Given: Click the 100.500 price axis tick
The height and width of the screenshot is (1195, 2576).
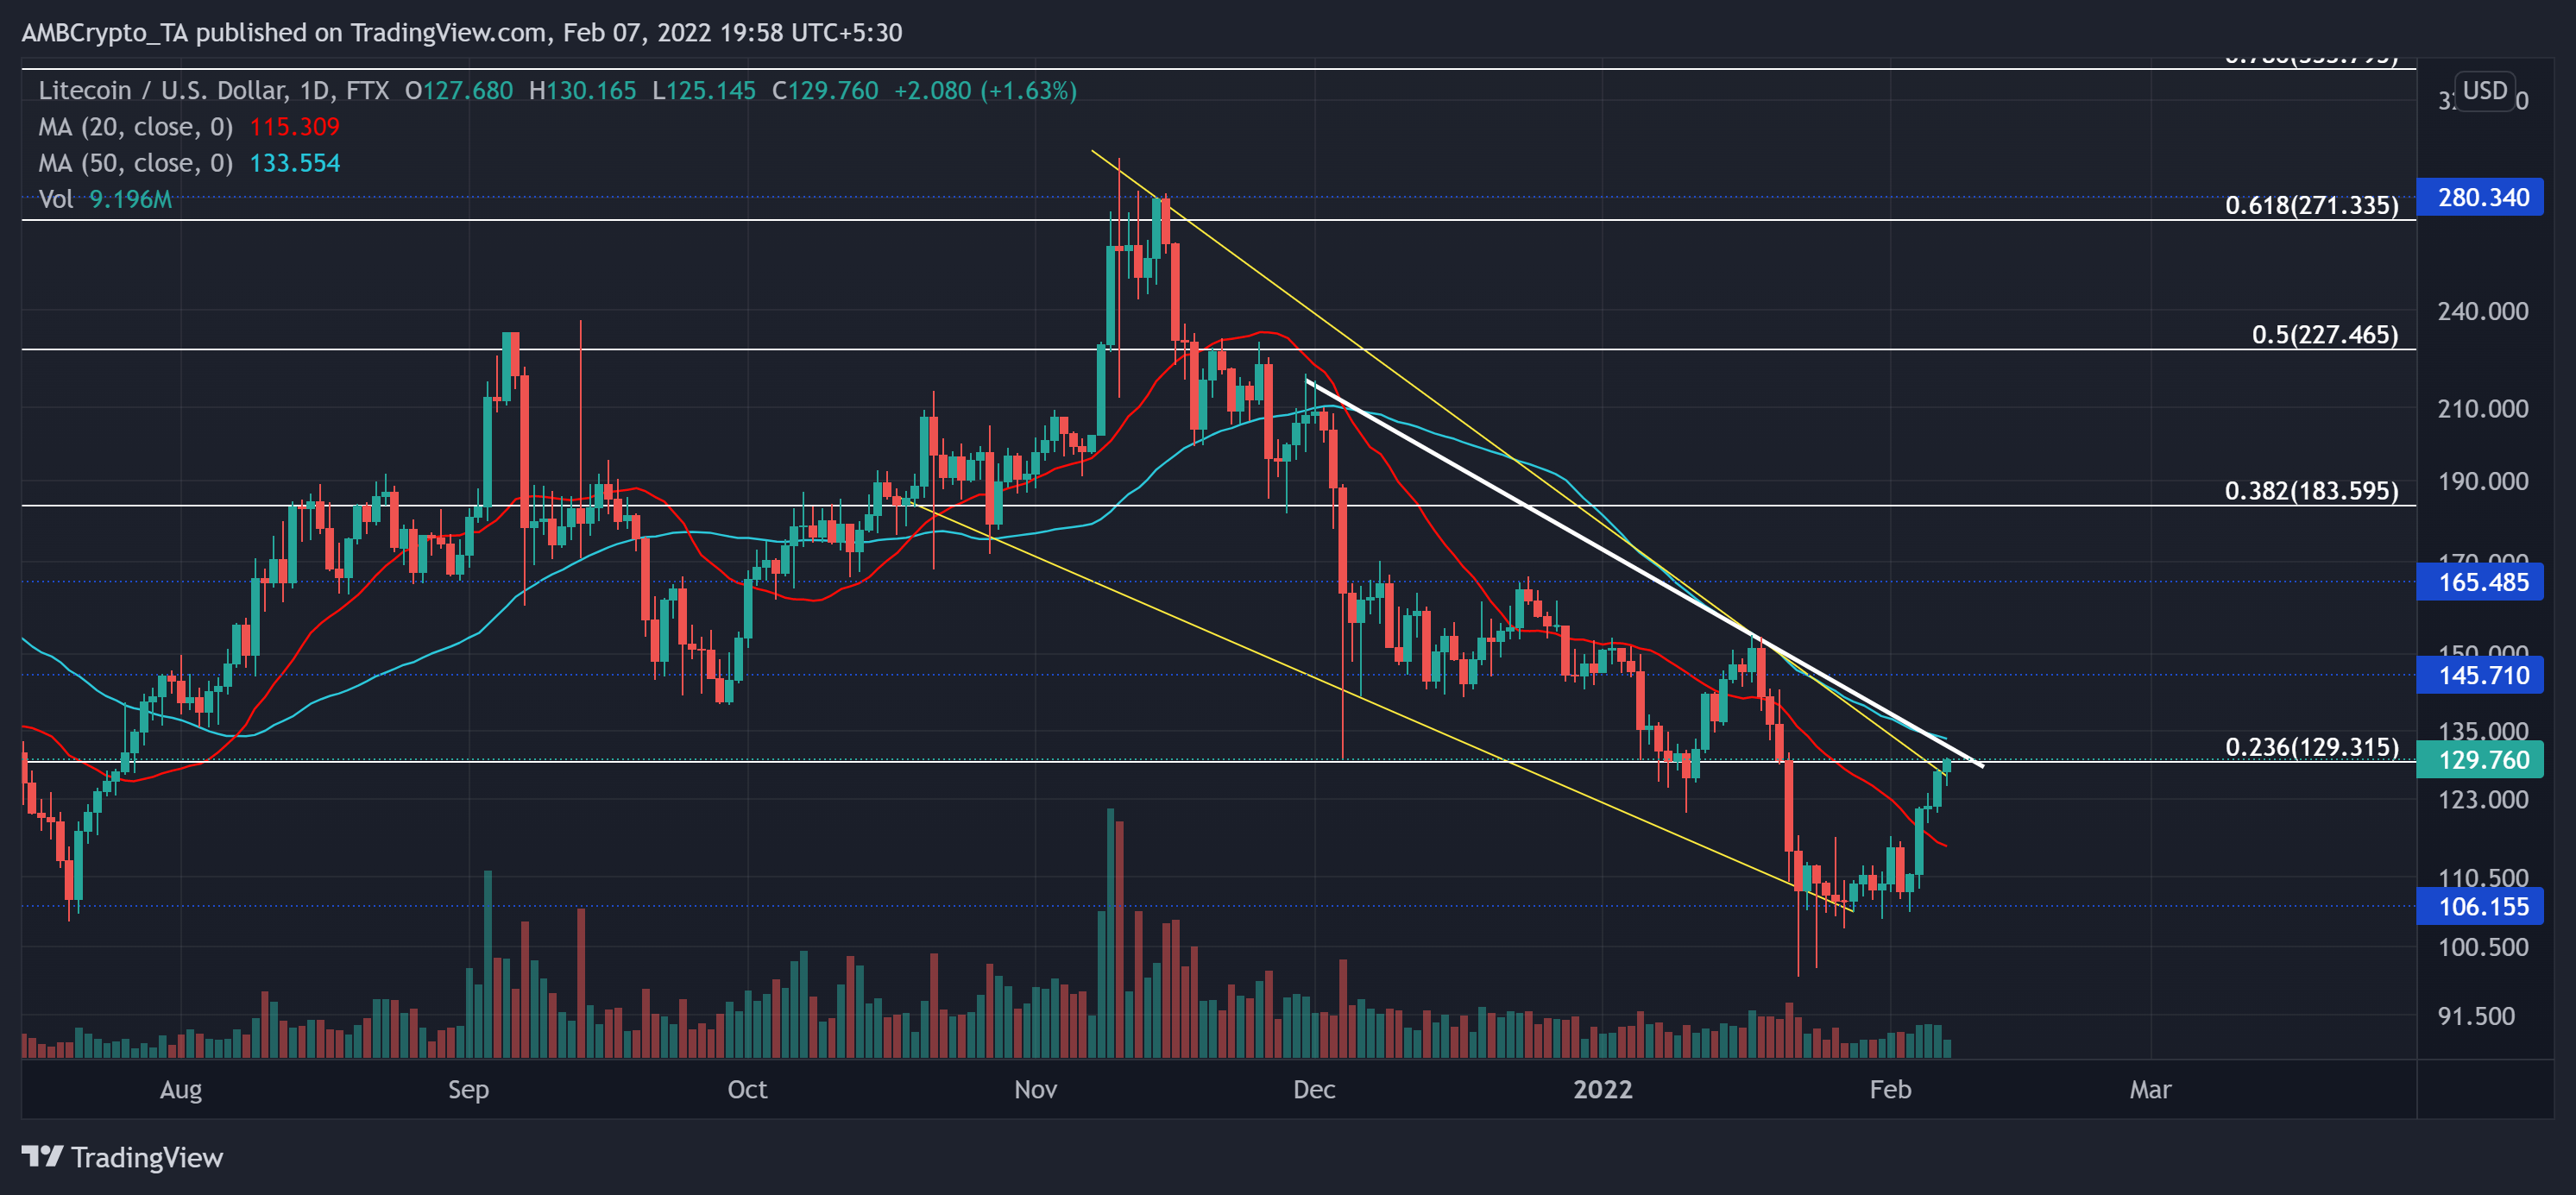Looking at the screenshot, I should coord(2482,946).
